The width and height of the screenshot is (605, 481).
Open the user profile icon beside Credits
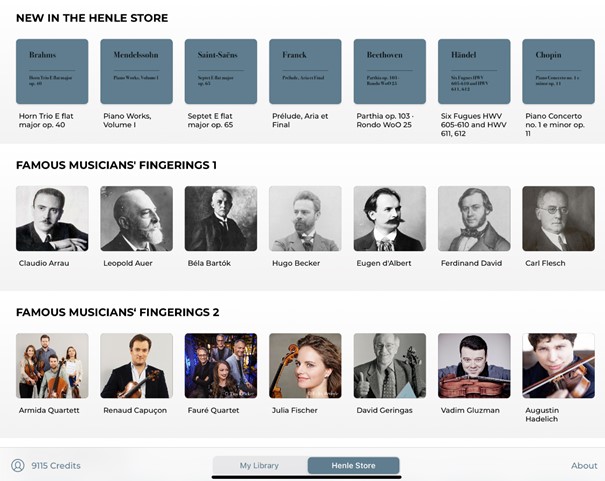pyautogui.click(x=17, y=465)
